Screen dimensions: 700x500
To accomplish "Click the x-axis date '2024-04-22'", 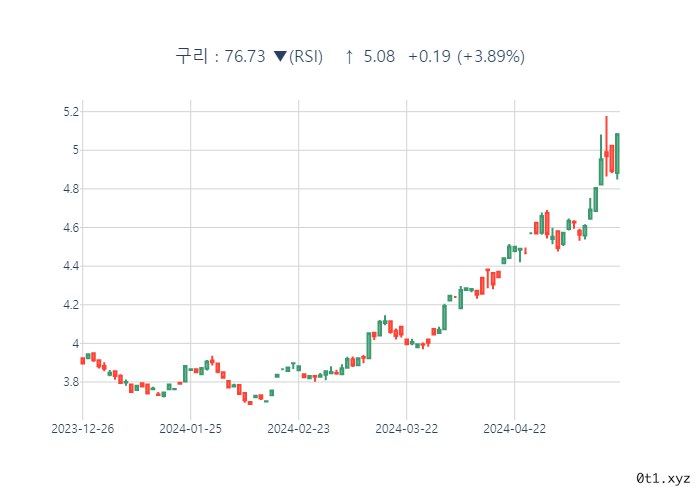I will point(515,429).
